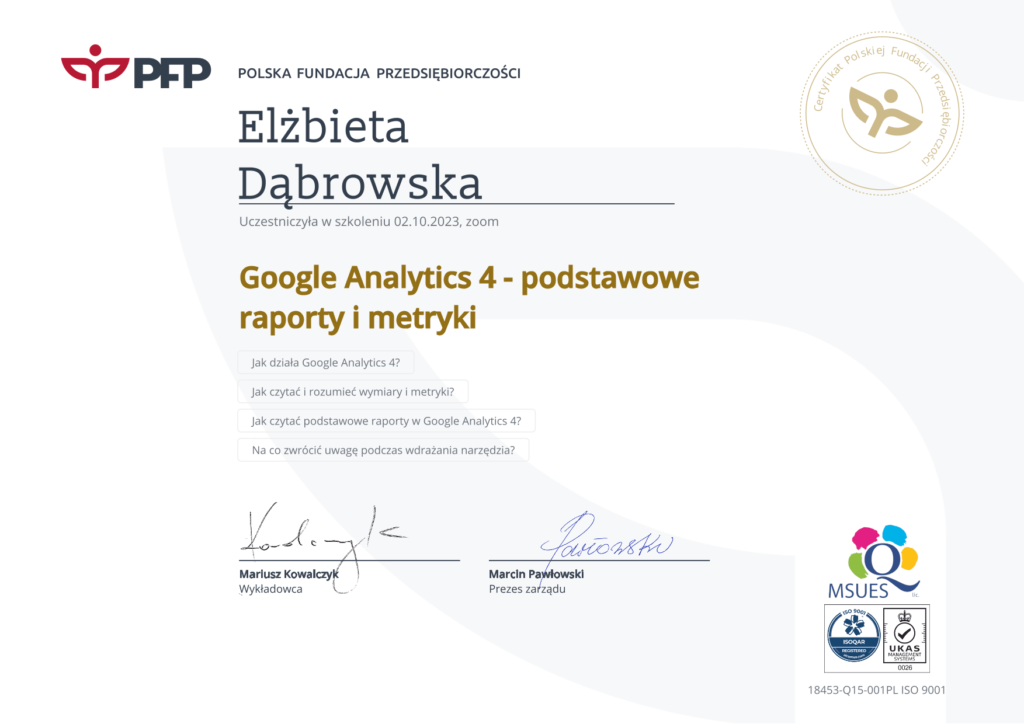Viewport: 1024px width, 724px height.
Task: Click 'Polska Fundacja Przedsiębiorczości' heading text
Action: (x=379, y=73)
